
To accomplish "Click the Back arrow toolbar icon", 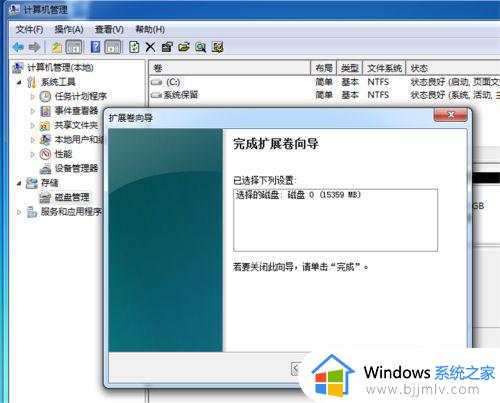I will coord(18,47).
